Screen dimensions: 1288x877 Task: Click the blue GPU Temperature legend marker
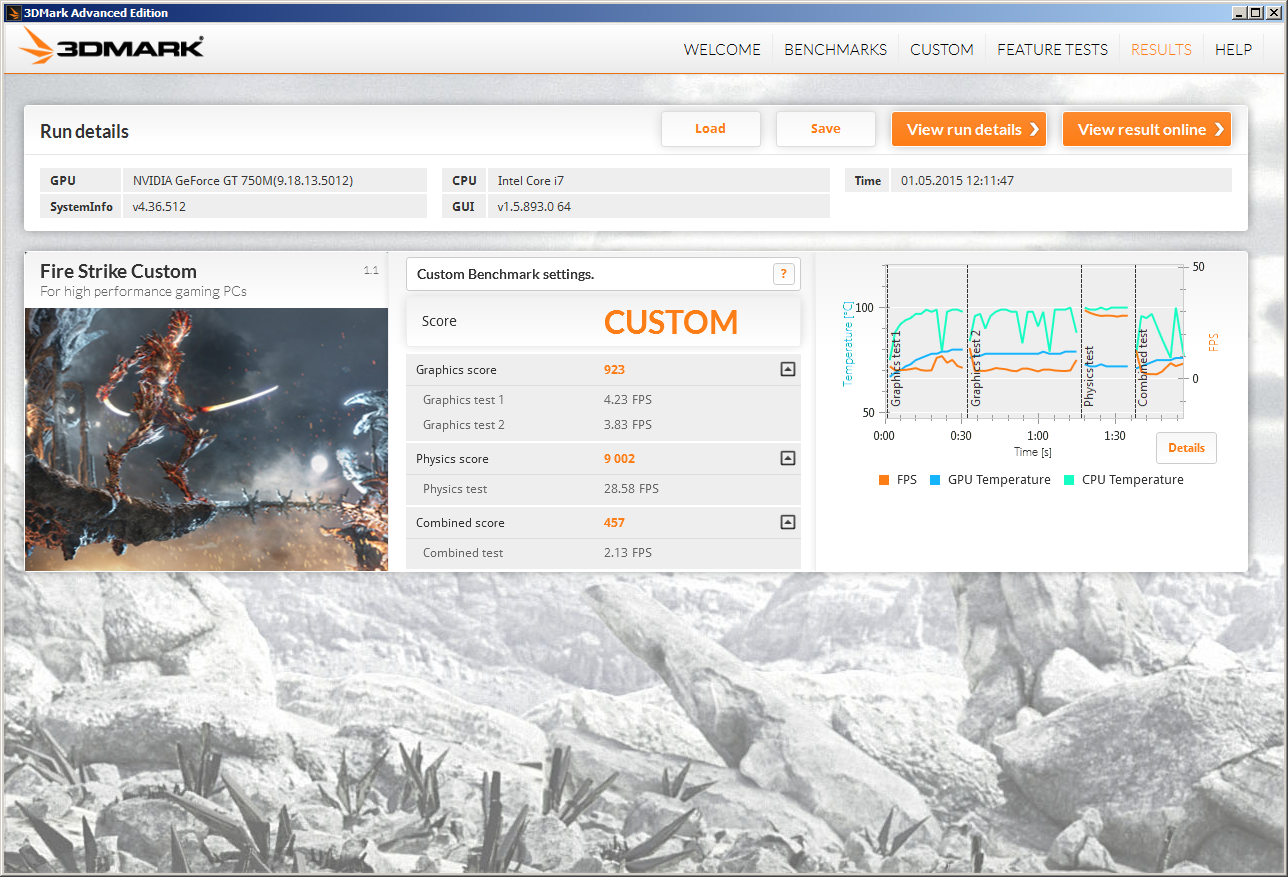935,480
